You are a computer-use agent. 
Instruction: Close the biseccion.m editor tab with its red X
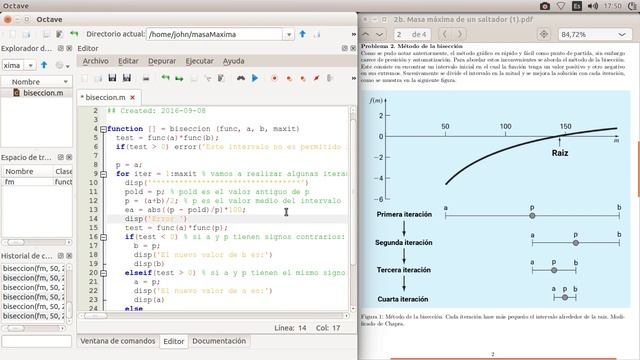tap(132, 98)
